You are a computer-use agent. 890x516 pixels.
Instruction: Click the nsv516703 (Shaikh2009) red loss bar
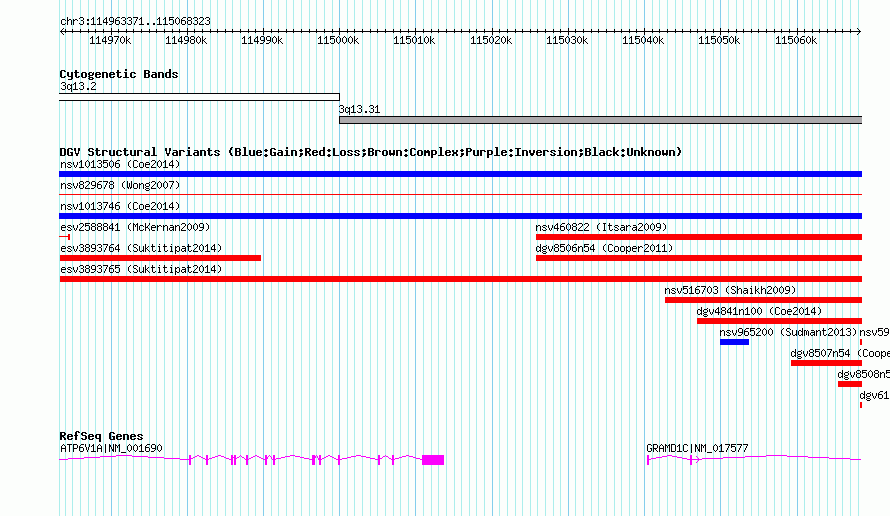coord(763,300)
